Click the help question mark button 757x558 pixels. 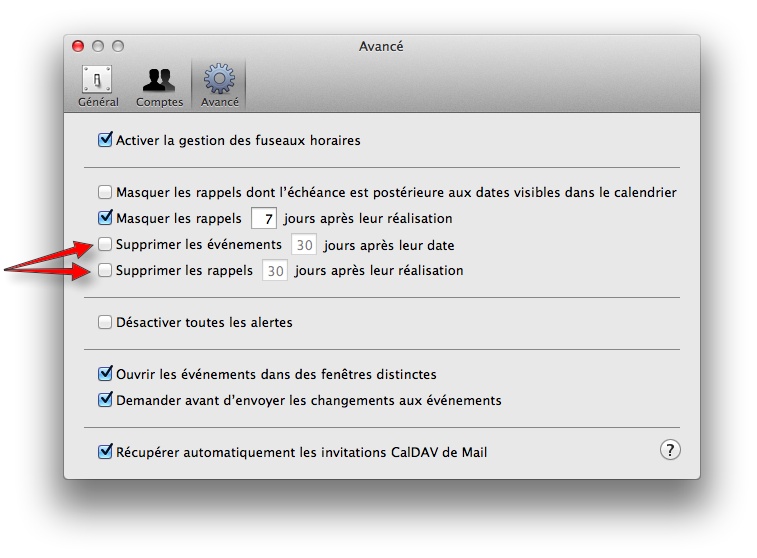(x=670, y=450)
